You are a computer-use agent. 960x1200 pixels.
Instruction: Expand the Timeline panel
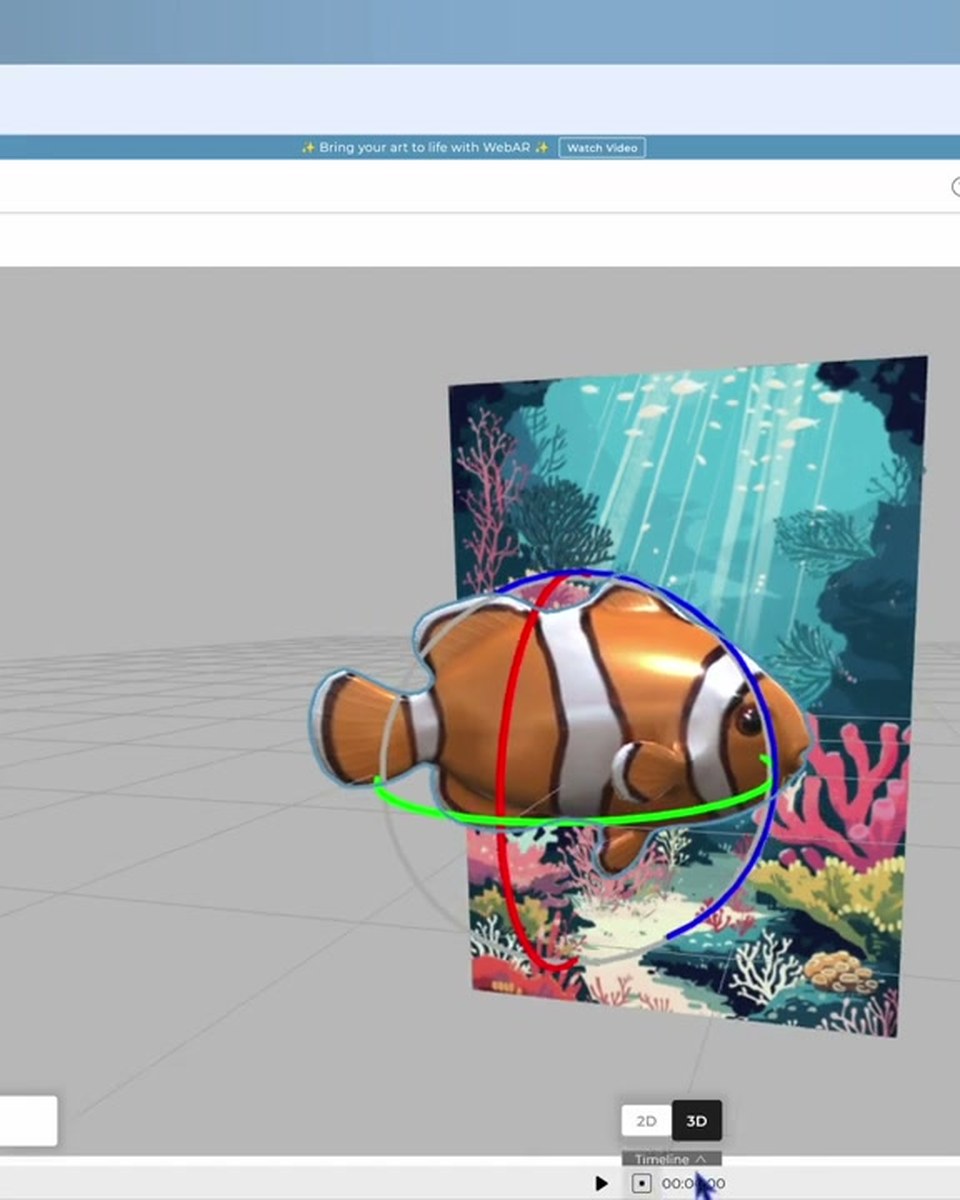point(671,1159)
